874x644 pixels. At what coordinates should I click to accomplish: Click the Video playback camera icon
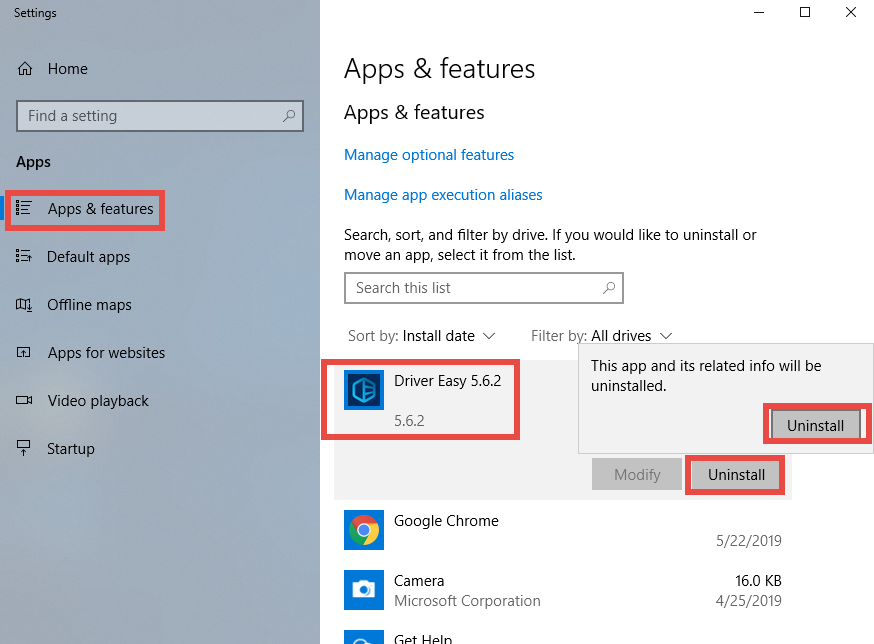pyautogui.click(x=24, y=400)
